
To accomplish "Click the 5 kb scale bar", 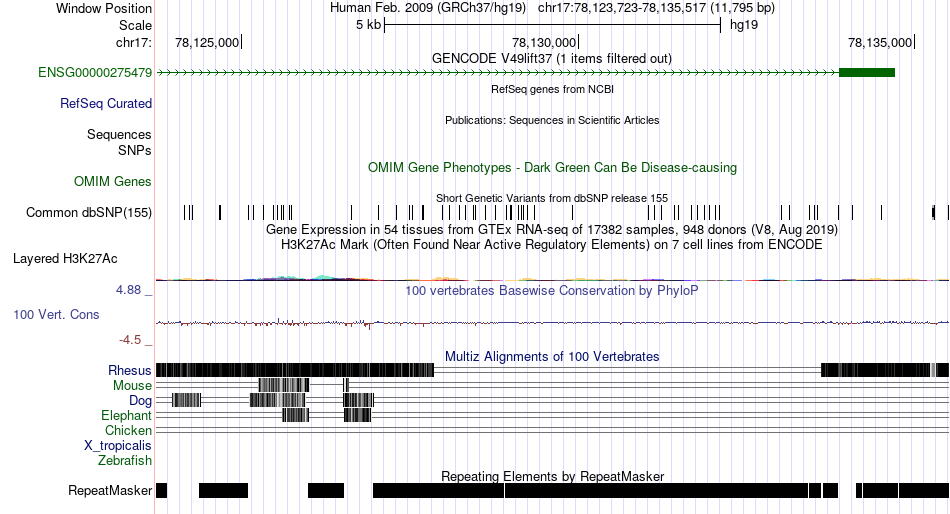I will [553, 25].
